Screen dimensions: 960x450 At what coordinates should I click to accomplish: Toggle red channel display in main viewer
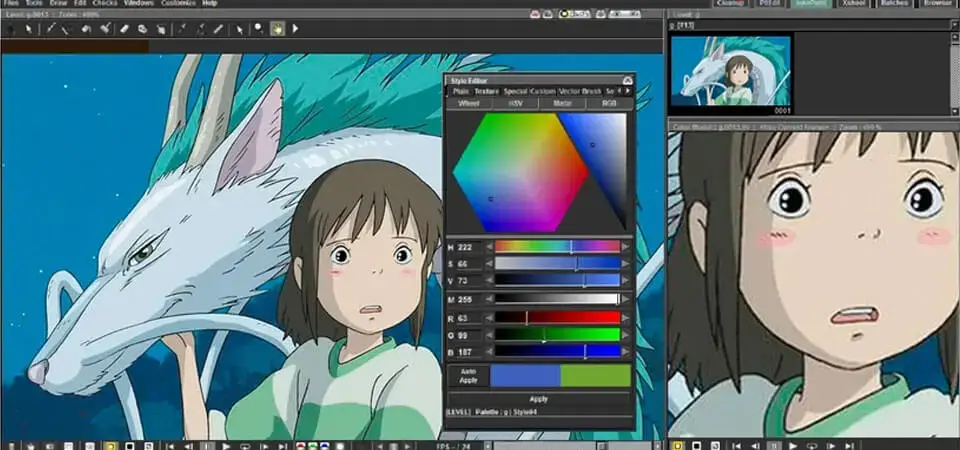pyautogui.click(x=301, y=446)
